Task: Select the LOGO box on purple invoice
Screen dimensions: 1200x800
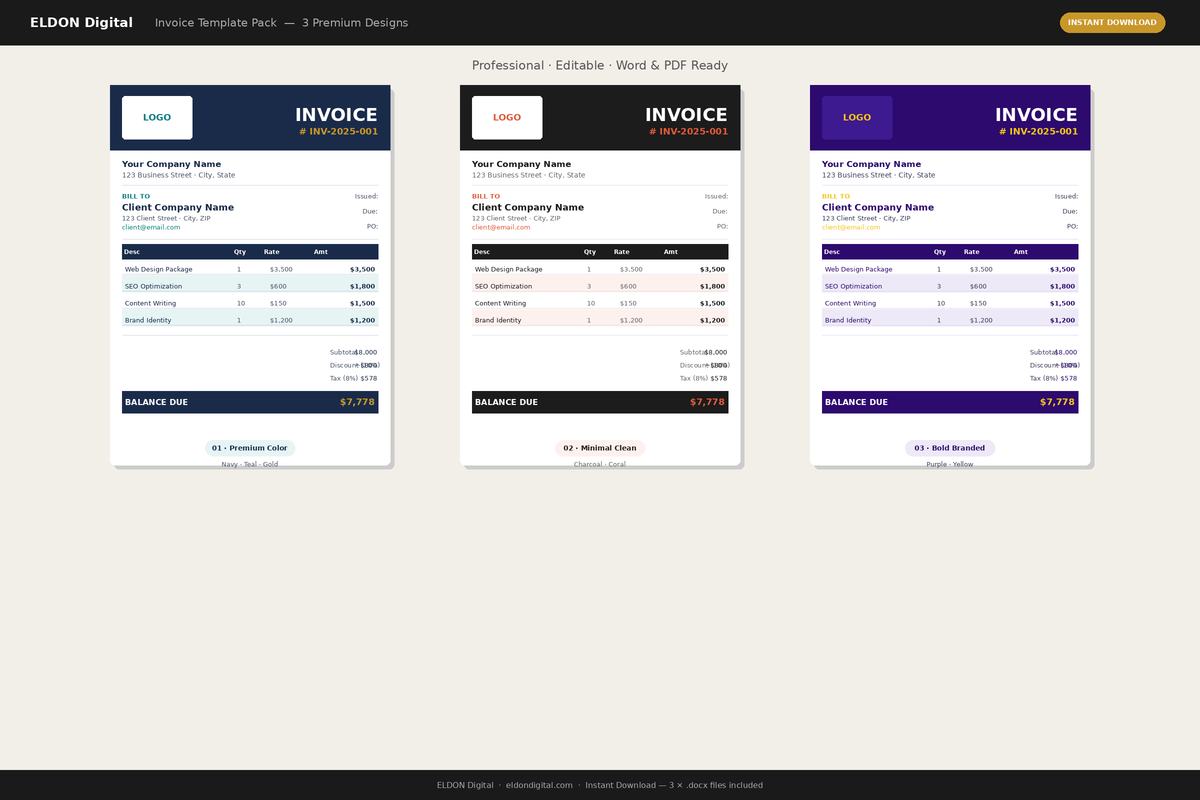Action: pos(857,118)
